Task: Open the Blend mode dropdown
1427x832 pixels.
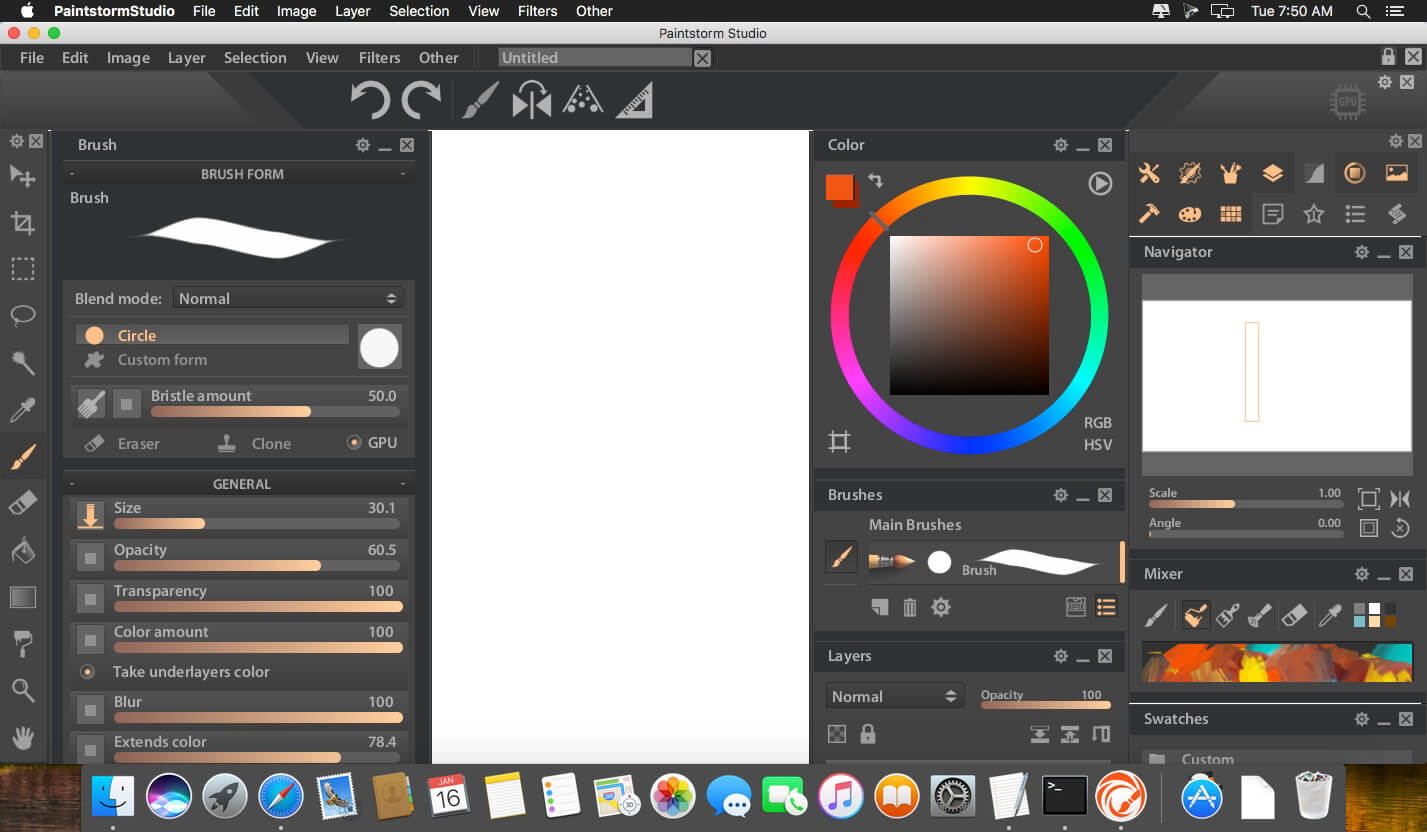Action: [x=288, y=297]
